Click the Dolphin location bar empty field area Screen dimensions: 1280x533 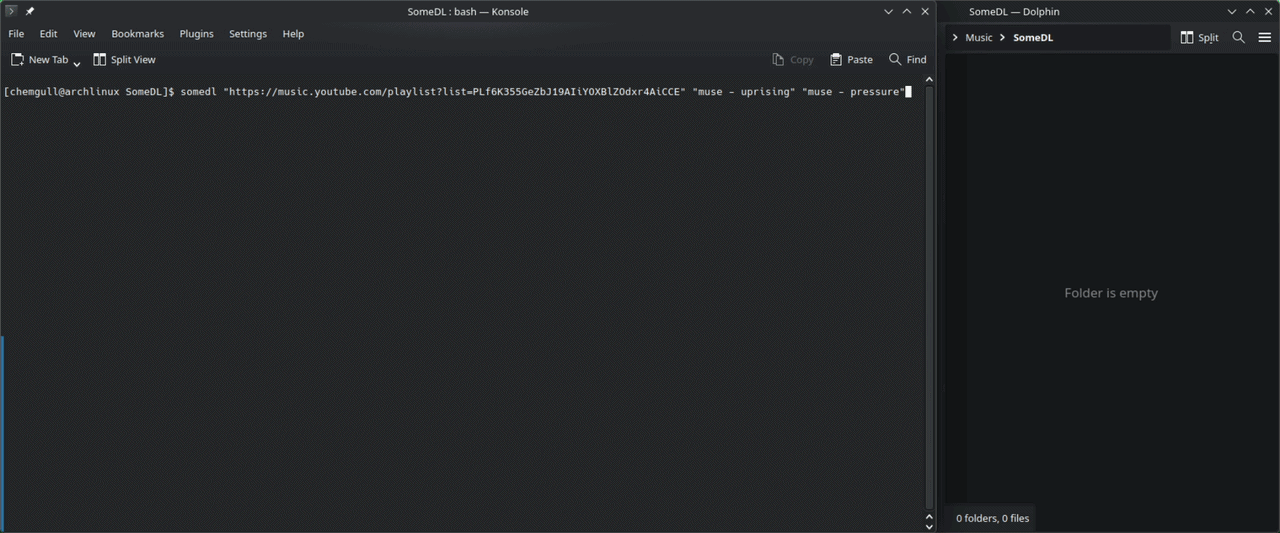pyautogui.click(x=1112, y=38)
